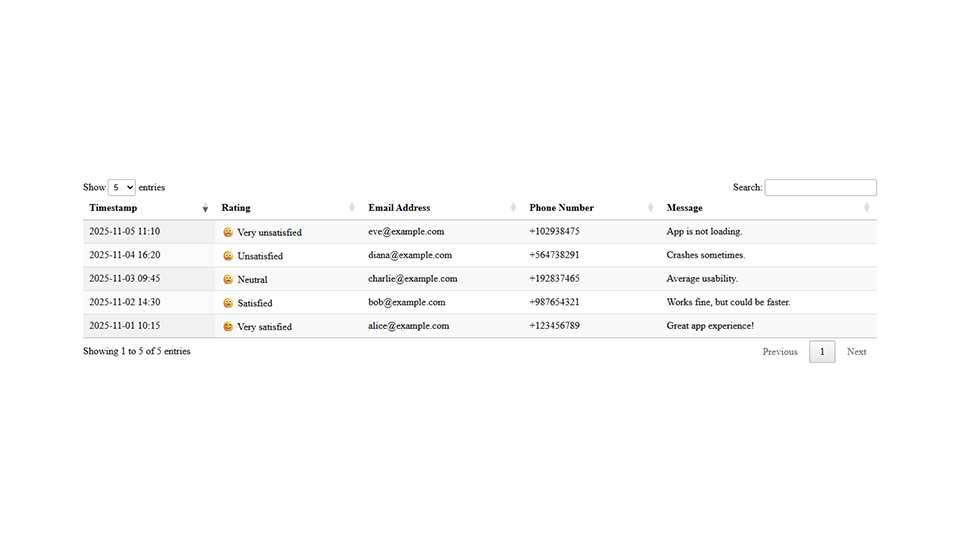Click the Very satisfied emoji icon
Viewport: 960px width, 540px height.
click(x=228, y=327)
